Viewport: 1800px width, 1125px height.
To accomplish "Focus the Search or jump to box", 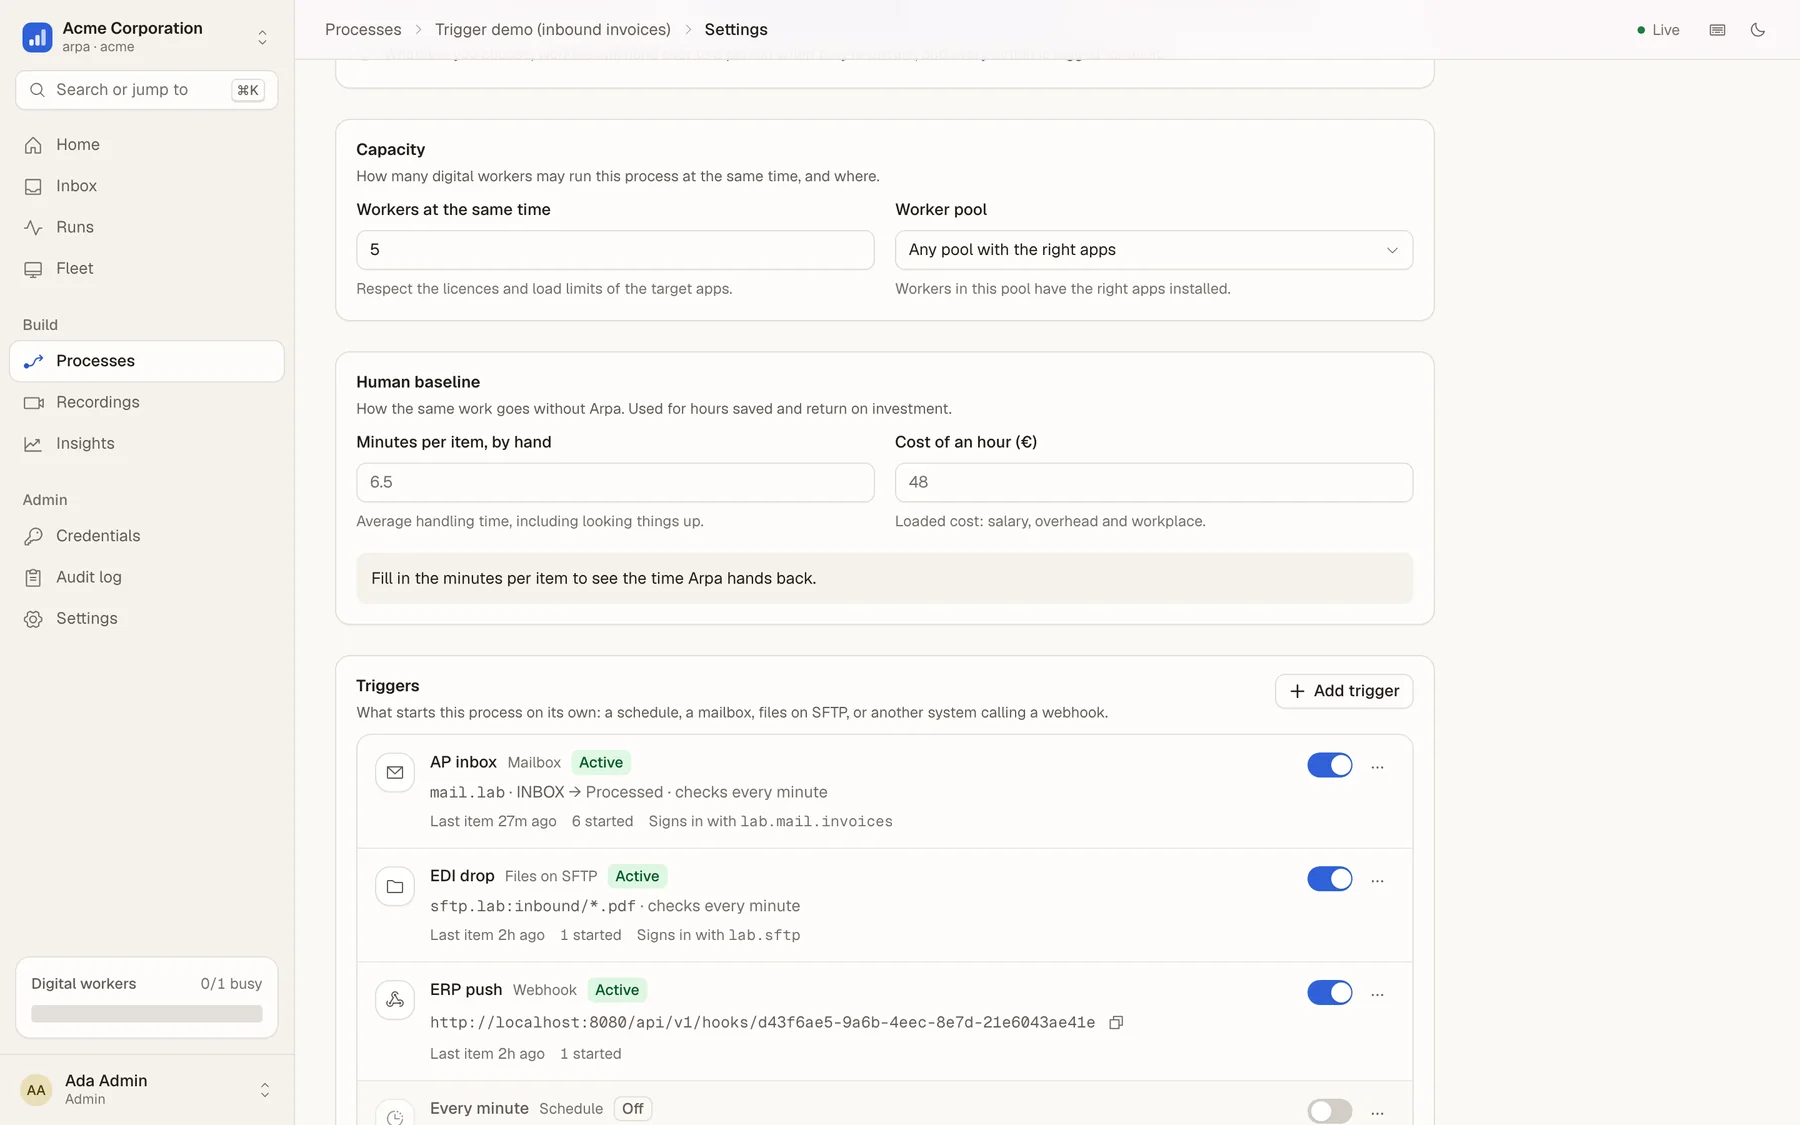I will 147,90.
